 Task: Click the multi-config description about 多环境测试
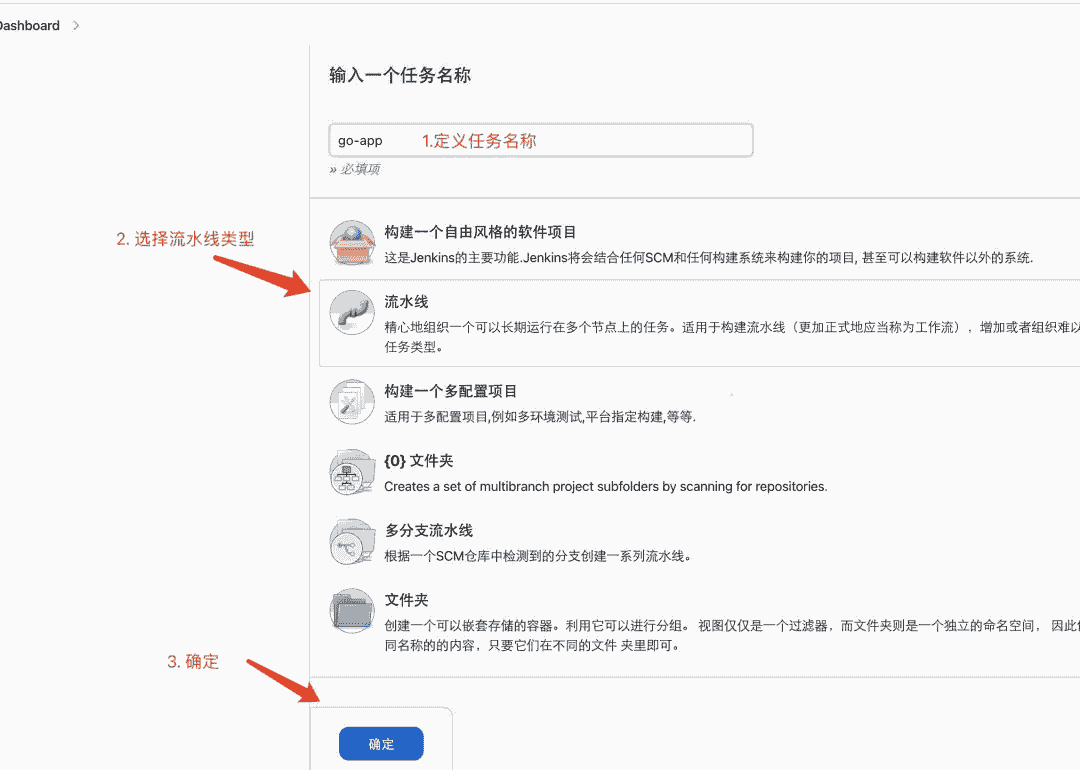539,417
